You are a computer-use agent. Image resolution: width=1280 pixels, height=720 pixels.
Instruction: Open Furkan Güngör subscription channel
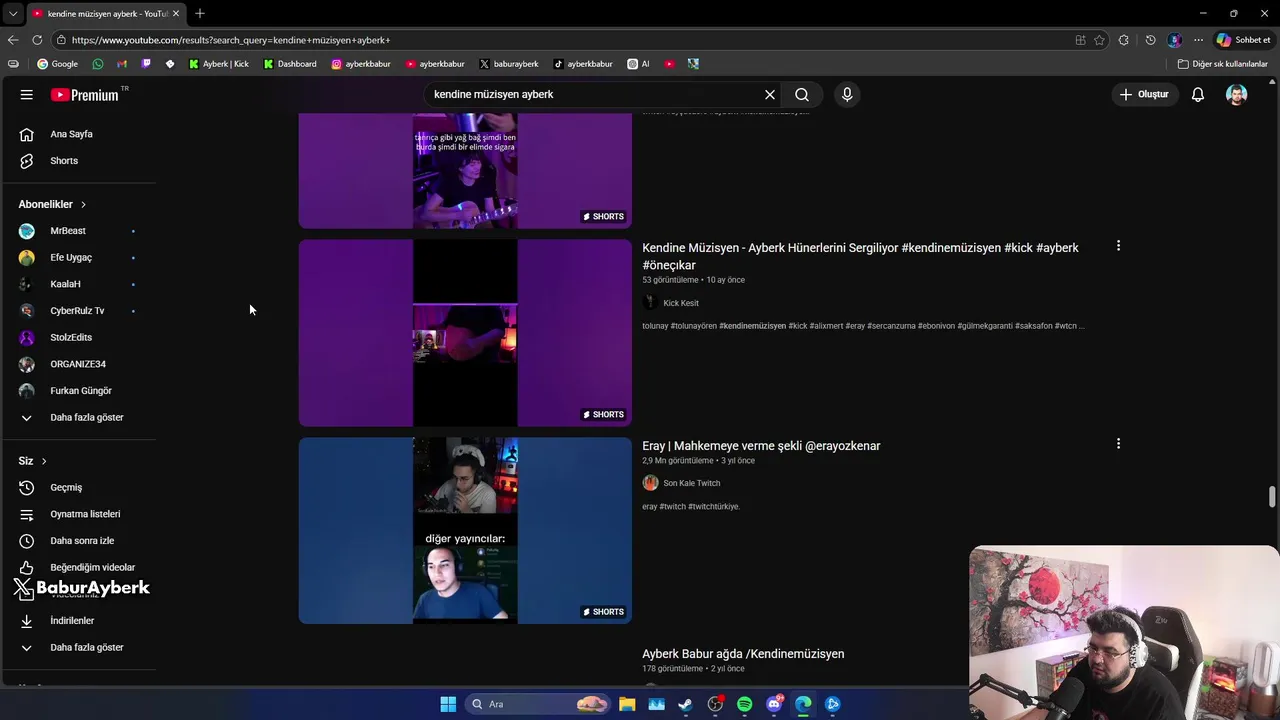click(x=79, y=391)
